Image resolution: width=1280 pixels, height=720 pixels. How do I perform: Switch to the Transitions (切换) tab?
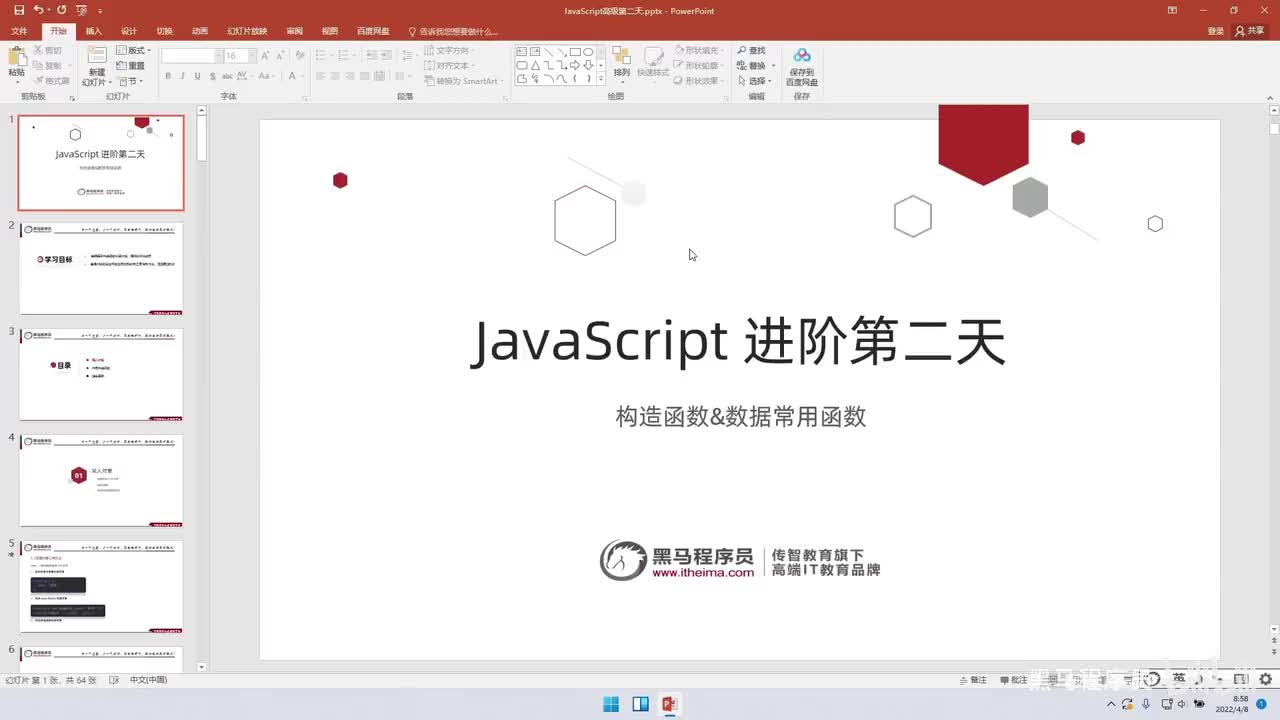coord(165,31)
